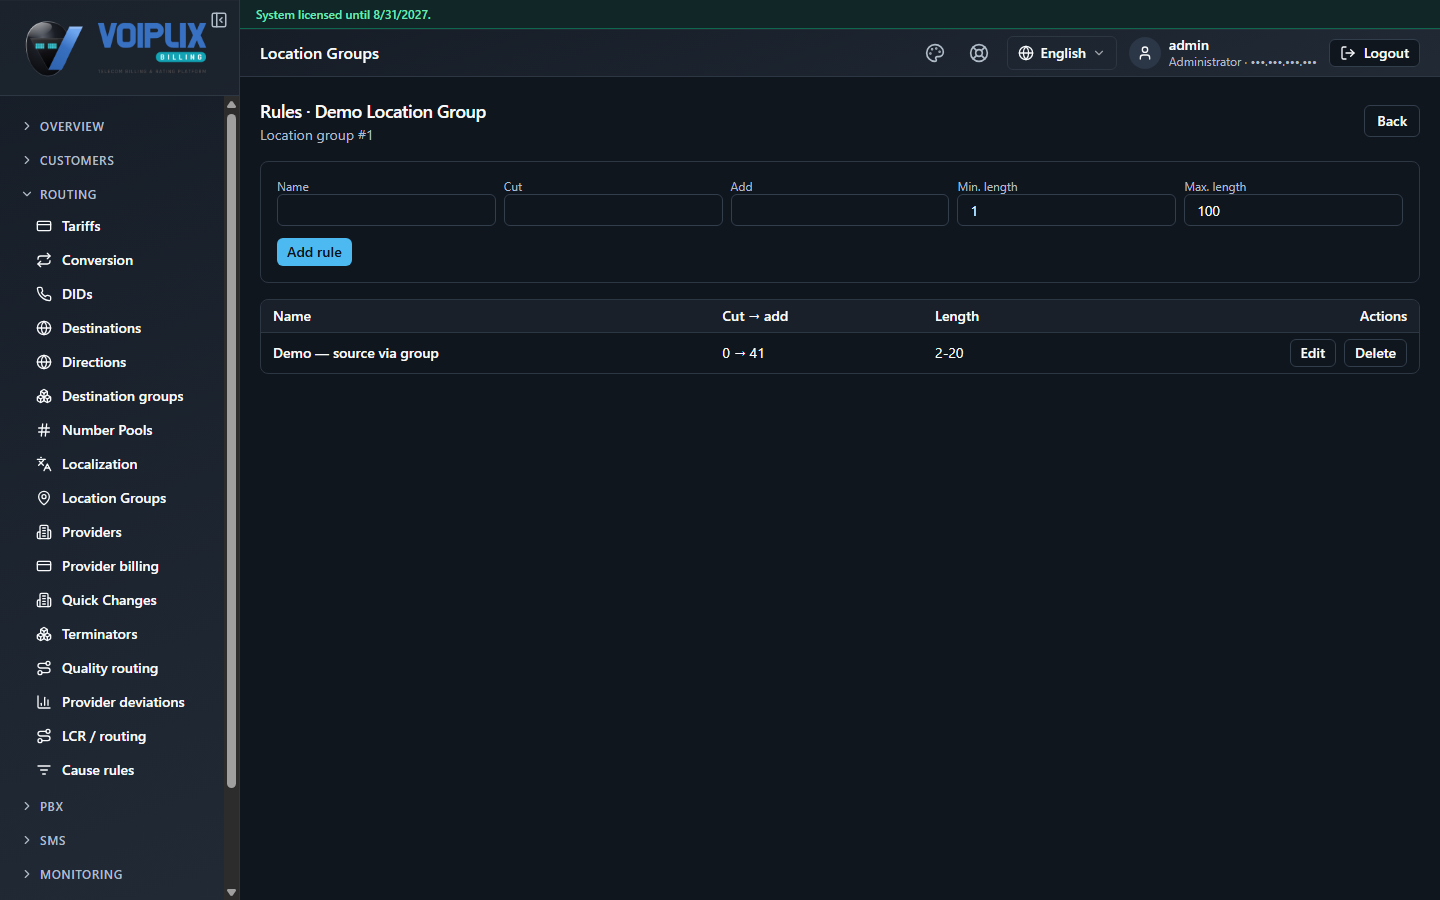This screenshot has width=1440, height=900.
Task: Click the Add input field
Action: (840, 210)
